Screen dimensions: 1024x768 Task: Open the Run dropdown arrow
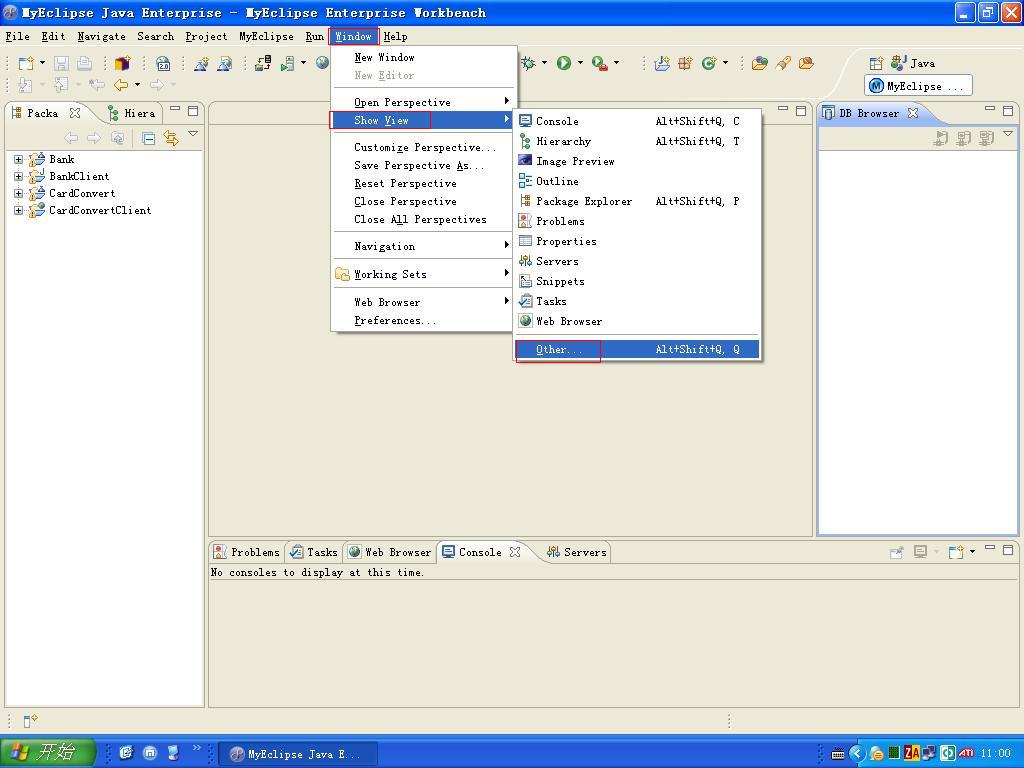[x=580, y=63]
